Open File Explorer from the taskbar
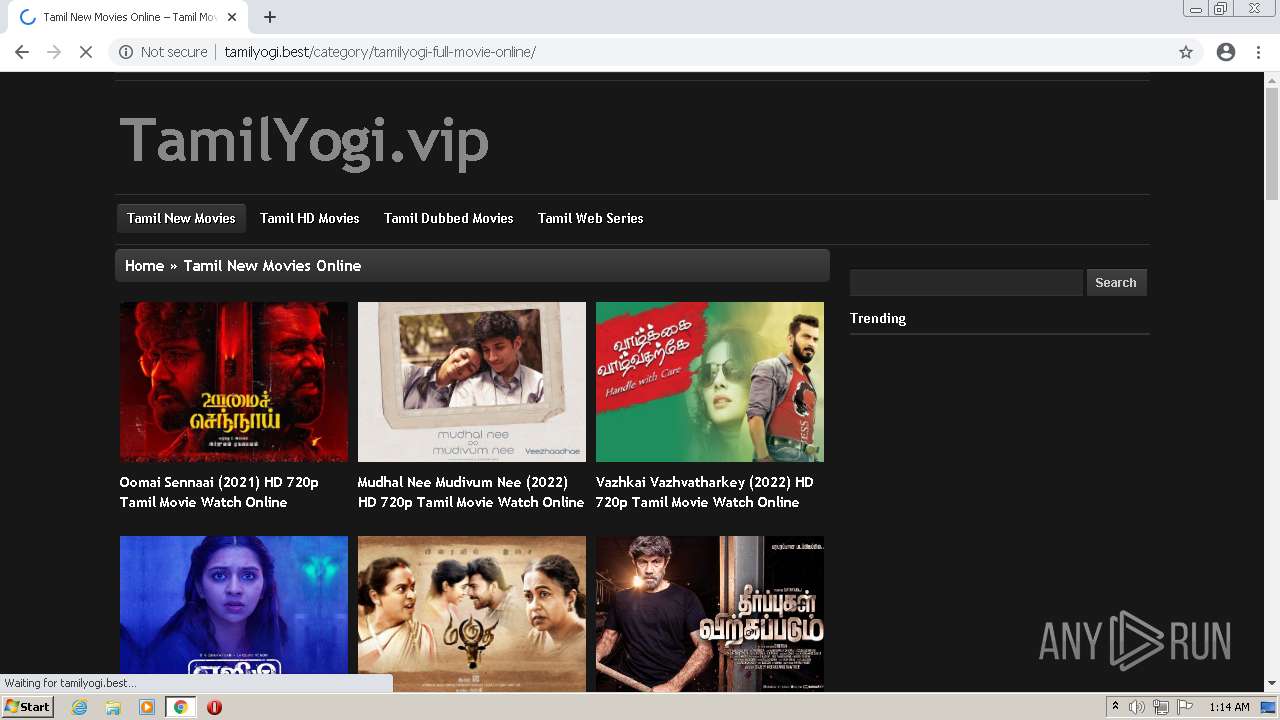The height and width of the screenshot is (720, 1280). (113, 707)
